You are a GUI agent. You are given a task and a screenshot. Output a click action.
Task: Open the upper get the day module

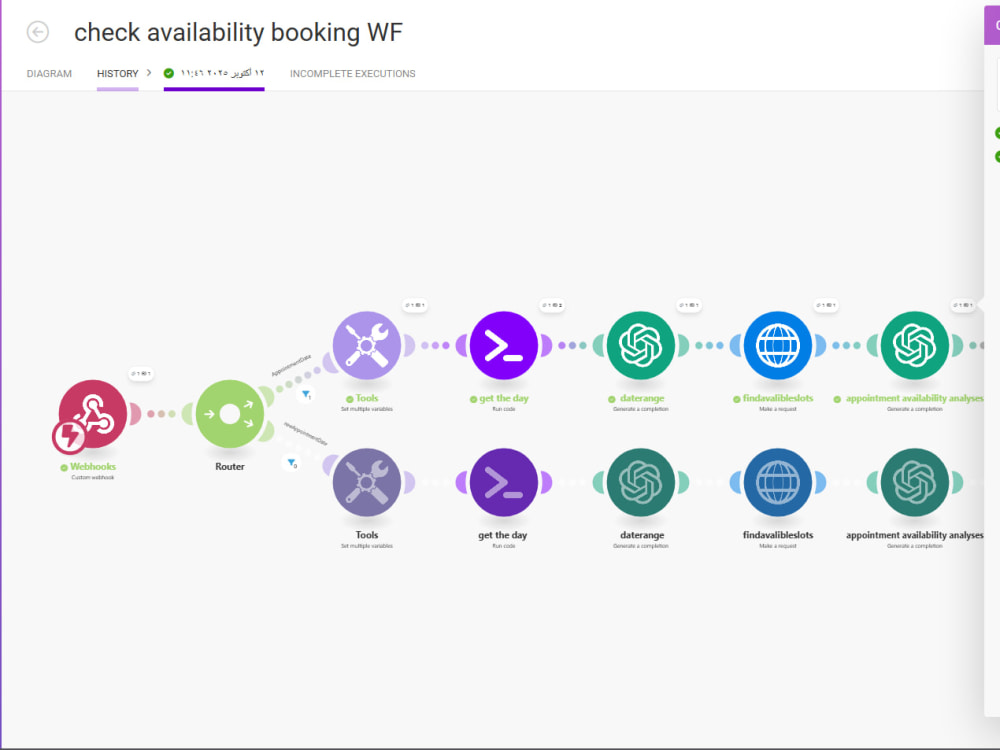[504, 346]
